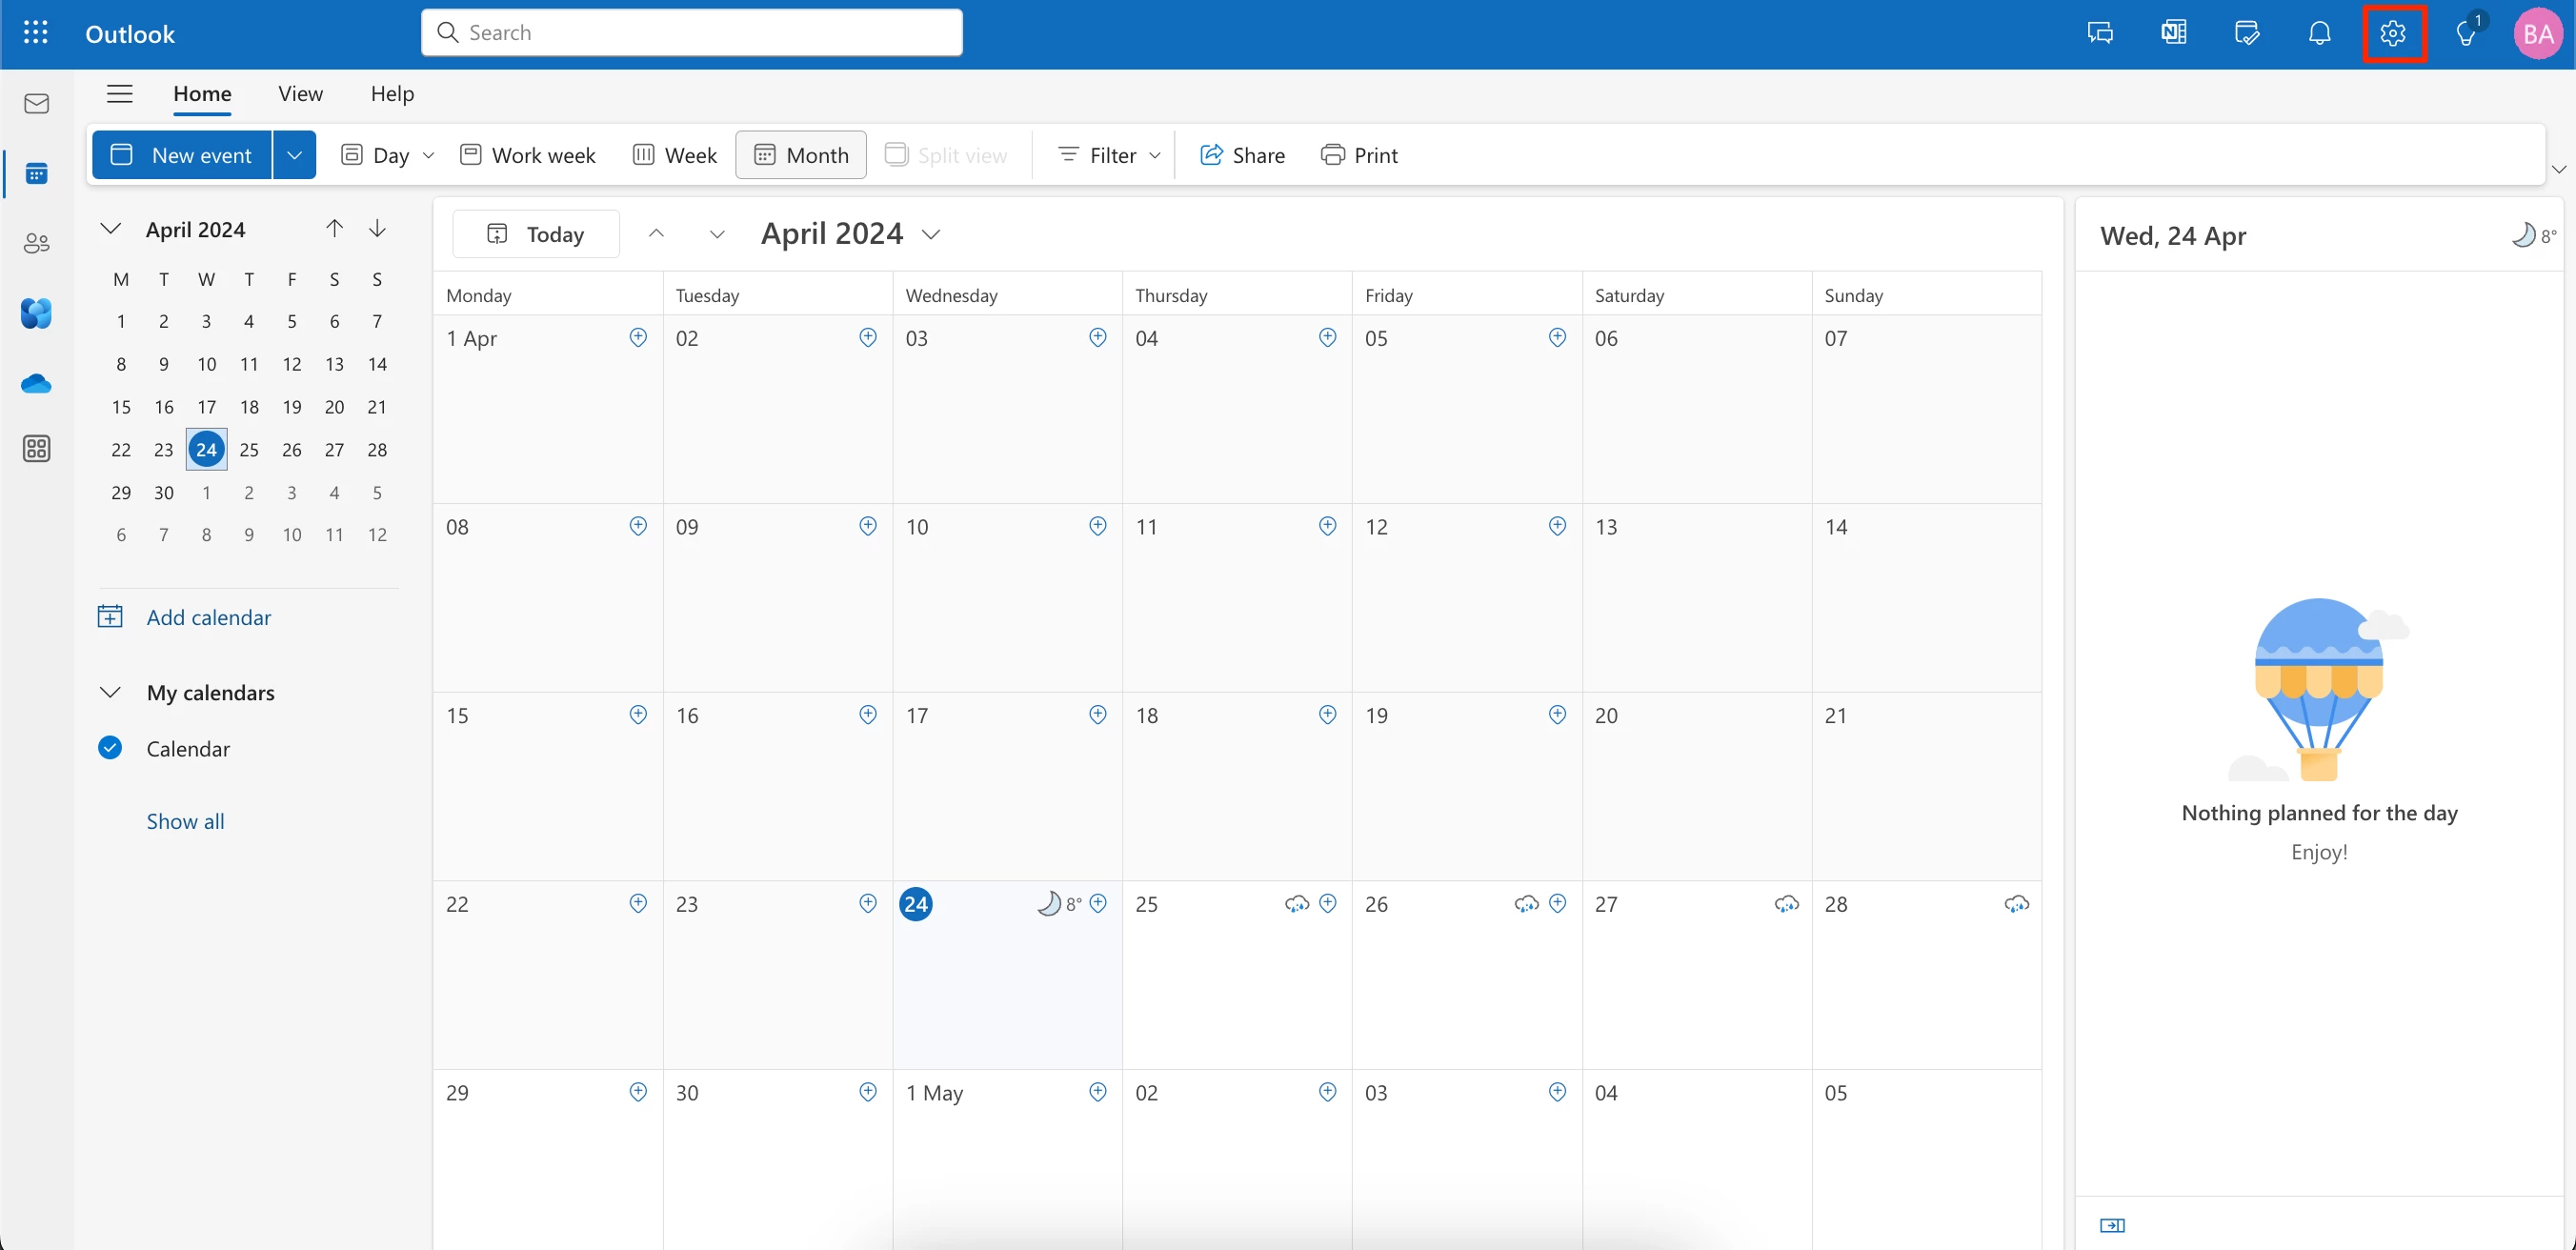Open the My Day icon

2246,33
